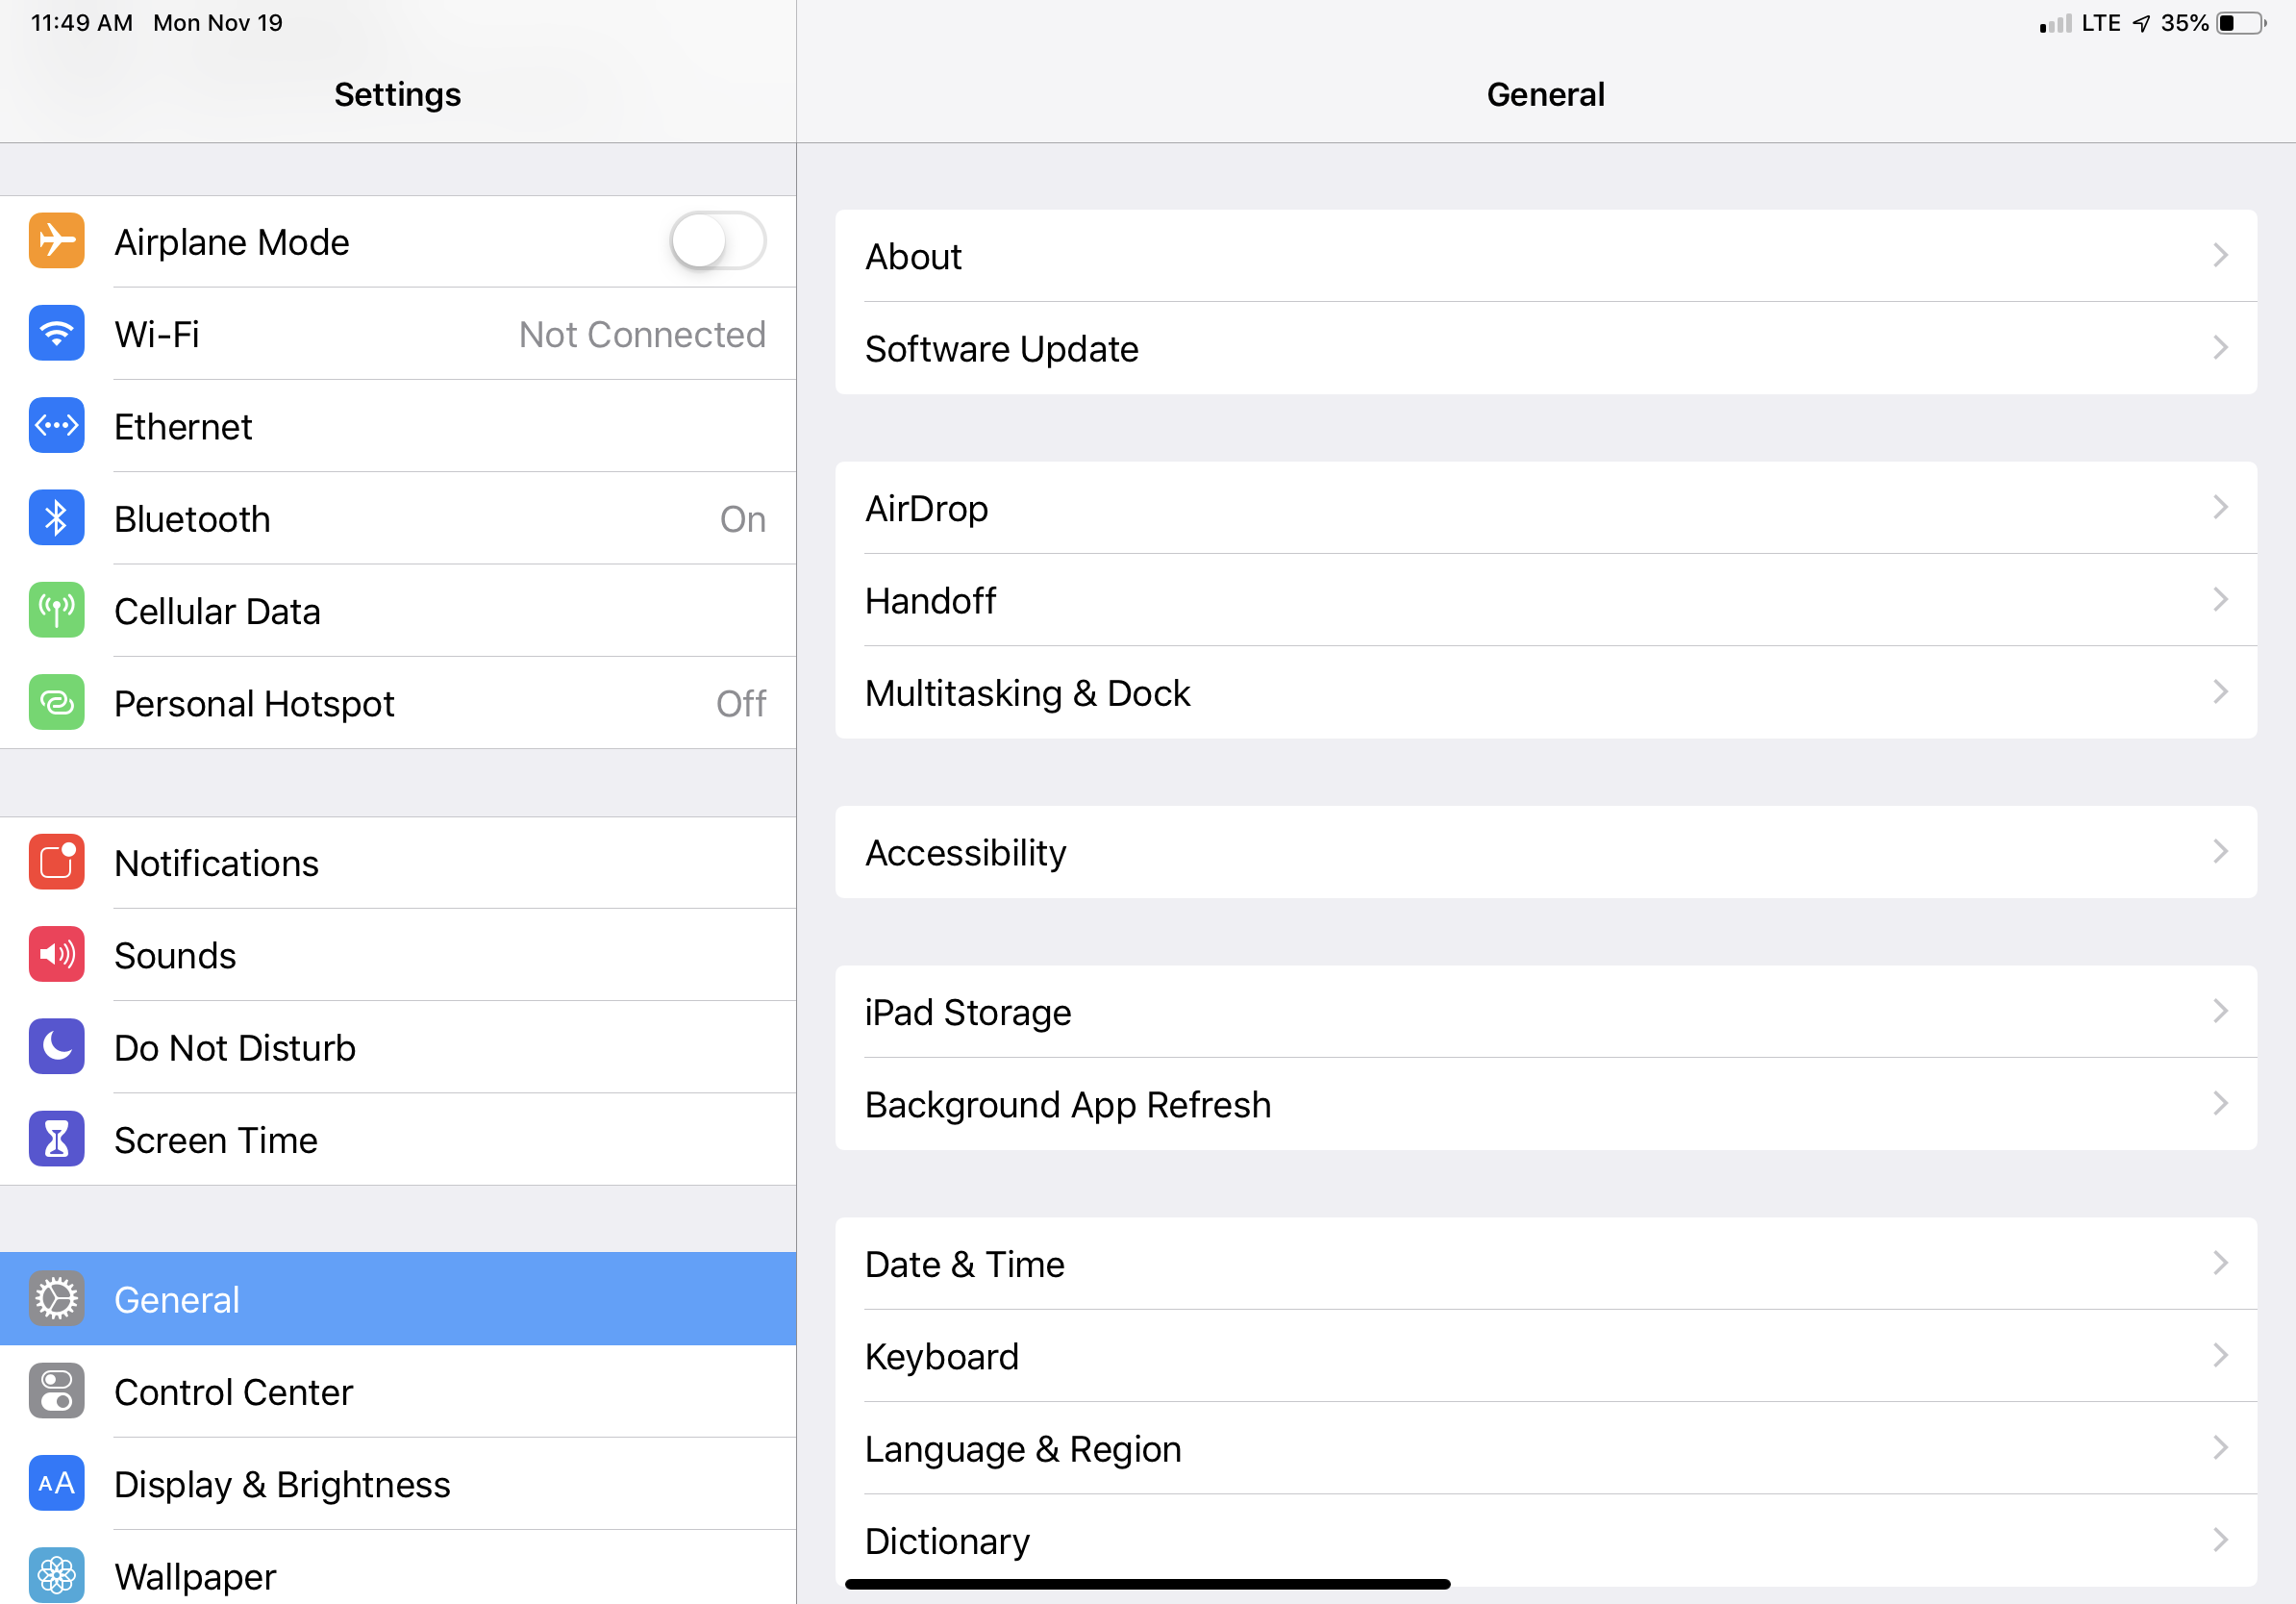2296x1604 pixels.
Task: Tap the 'Handoff' label
Action: (930, 601)
